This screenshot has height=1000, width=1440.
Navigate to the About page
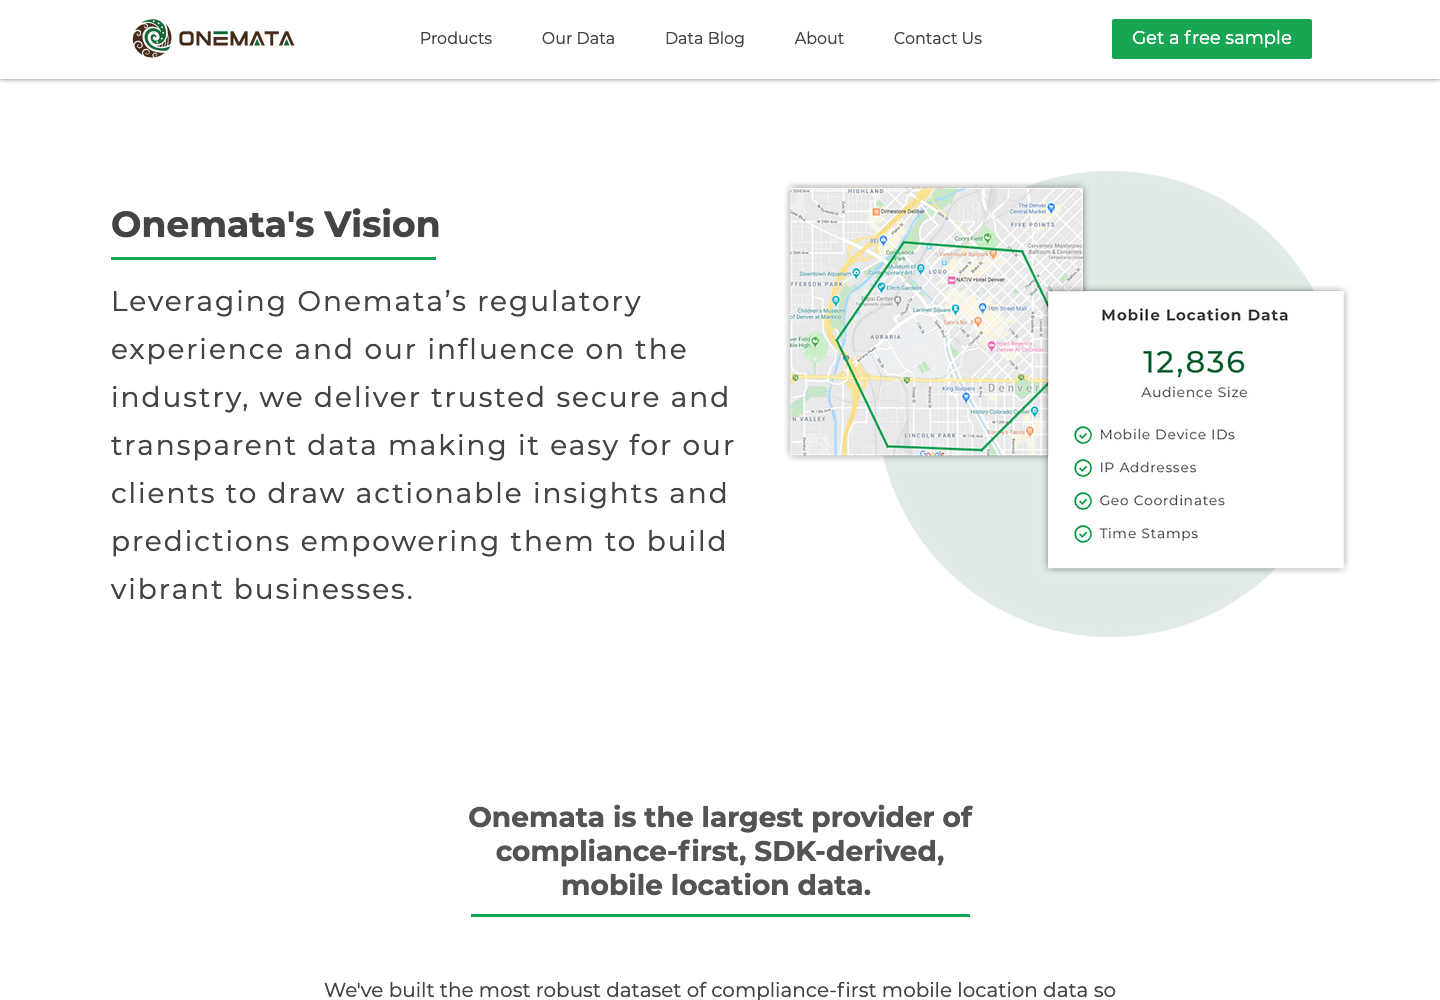tap(819, 38)
